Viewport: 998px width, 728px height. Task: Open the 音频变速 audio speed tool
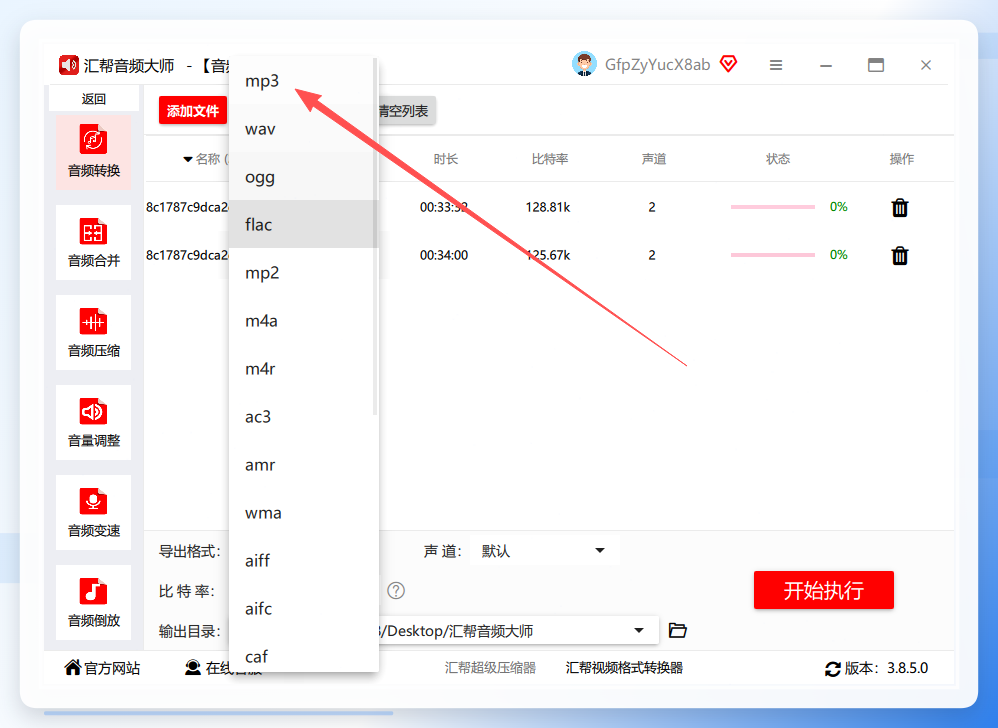coord(94,512)
